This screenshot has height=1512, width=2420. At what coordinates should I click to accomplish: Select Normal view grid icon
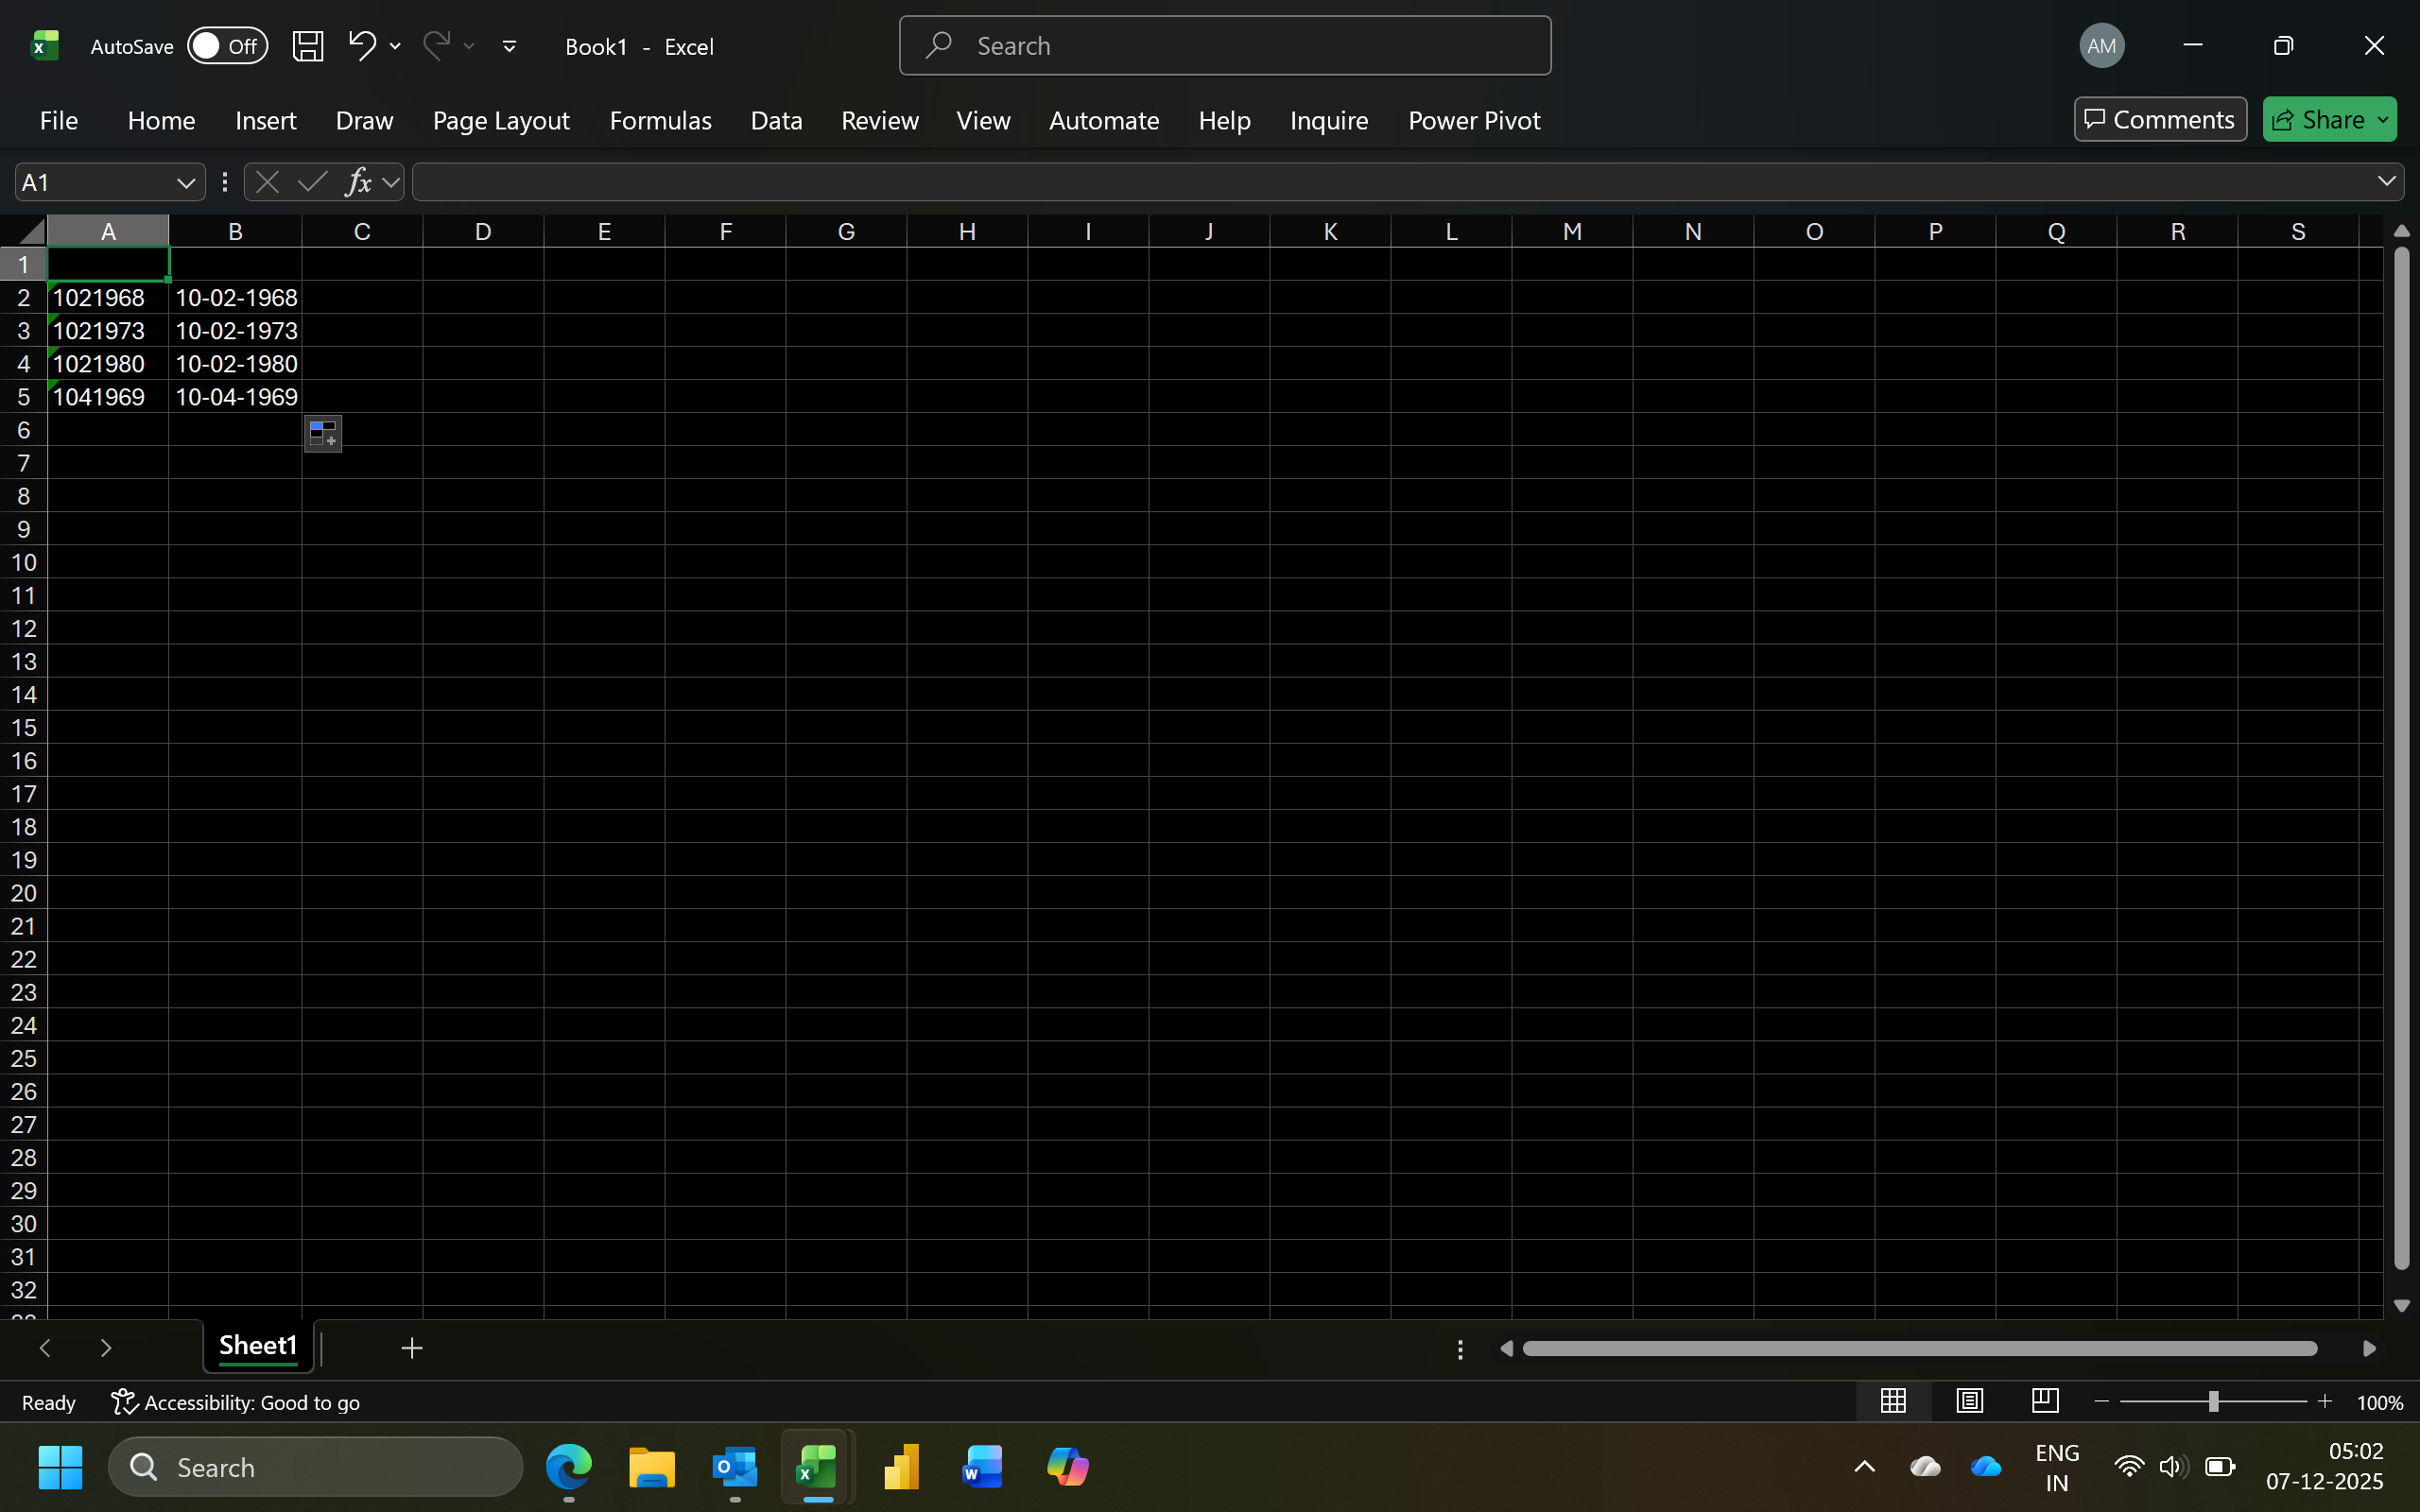point(1893,1401)
